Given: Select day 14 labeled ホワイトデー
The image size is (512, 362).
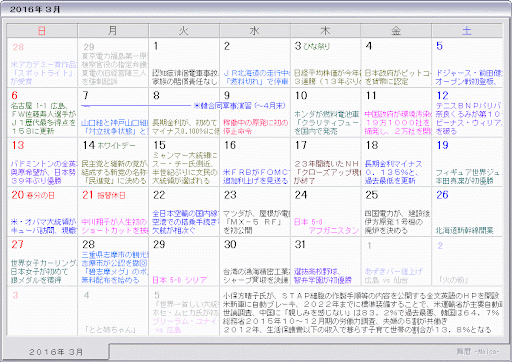Looking at the screenshot, I should pyautogui.click(x=113, y=162).
